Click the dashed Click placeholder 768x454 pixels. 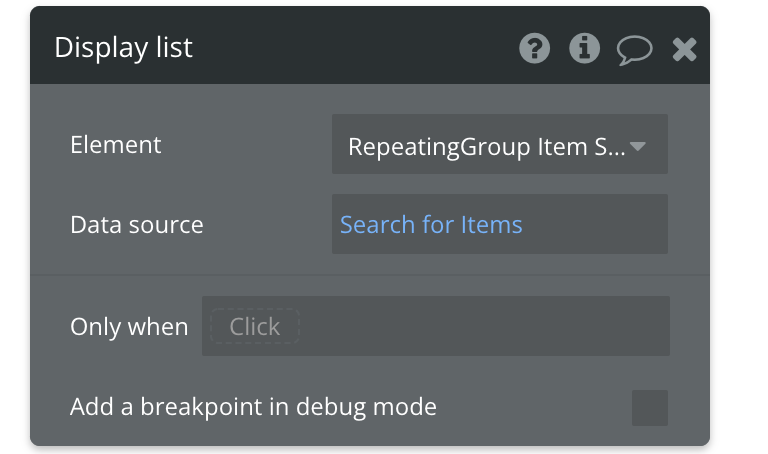pos(255,326)
